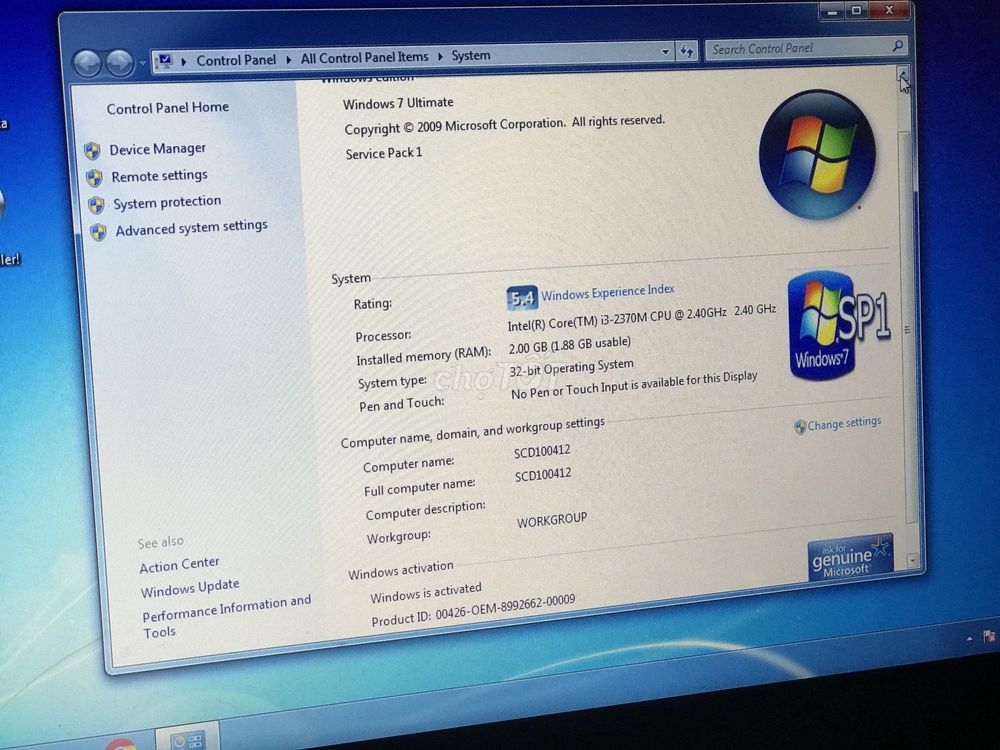
Task: Open Performance Information and Tools
Action: [x=226, y=615]
